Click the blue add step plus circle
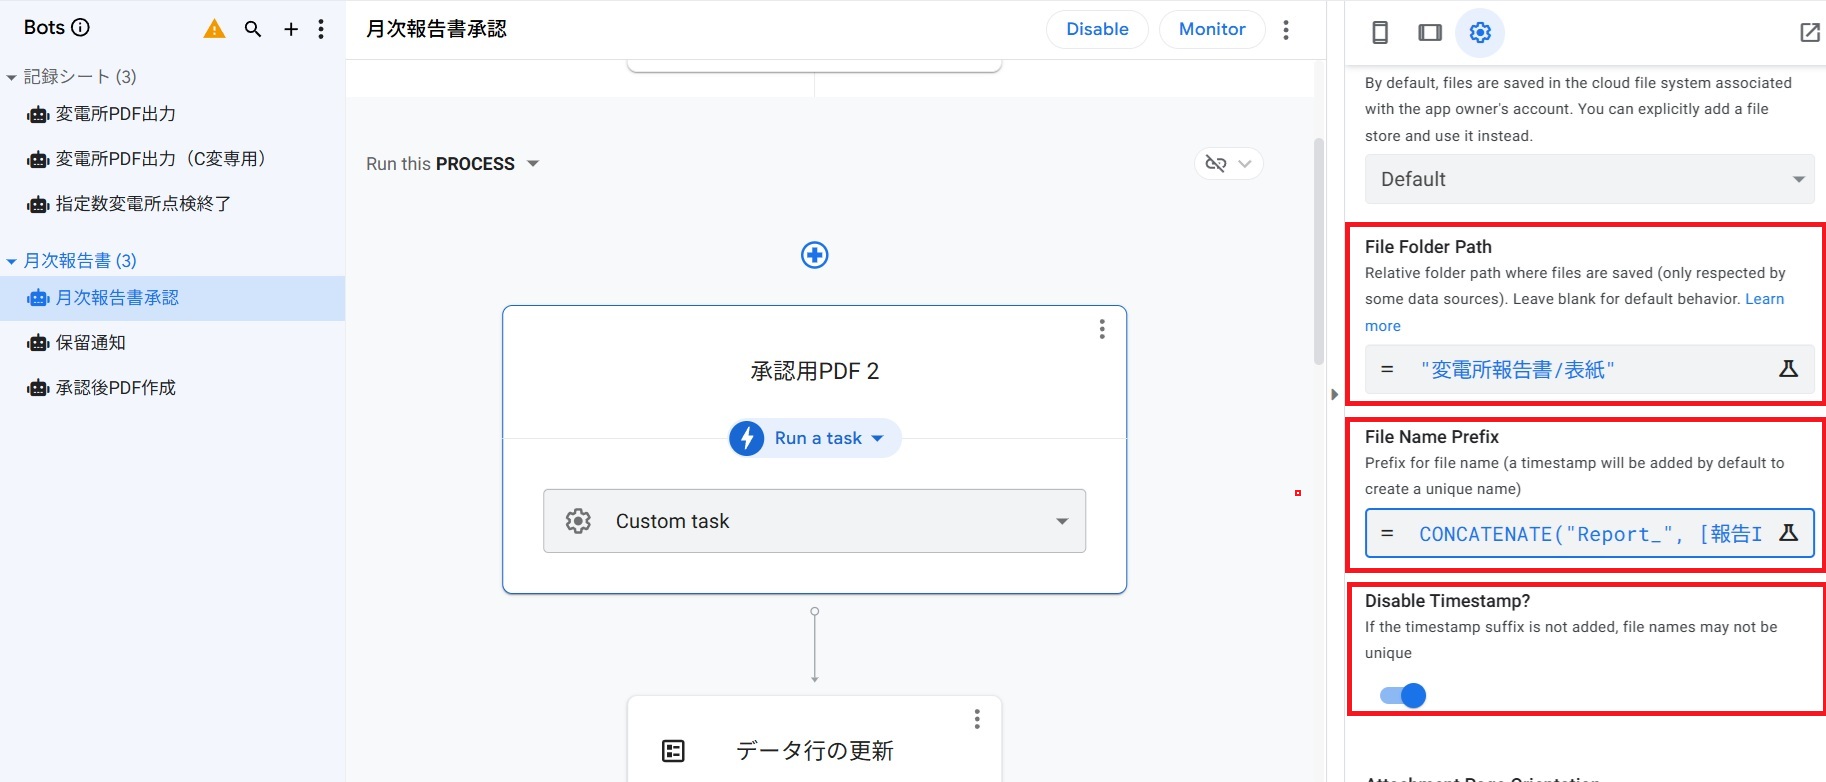 coord(814,255)
